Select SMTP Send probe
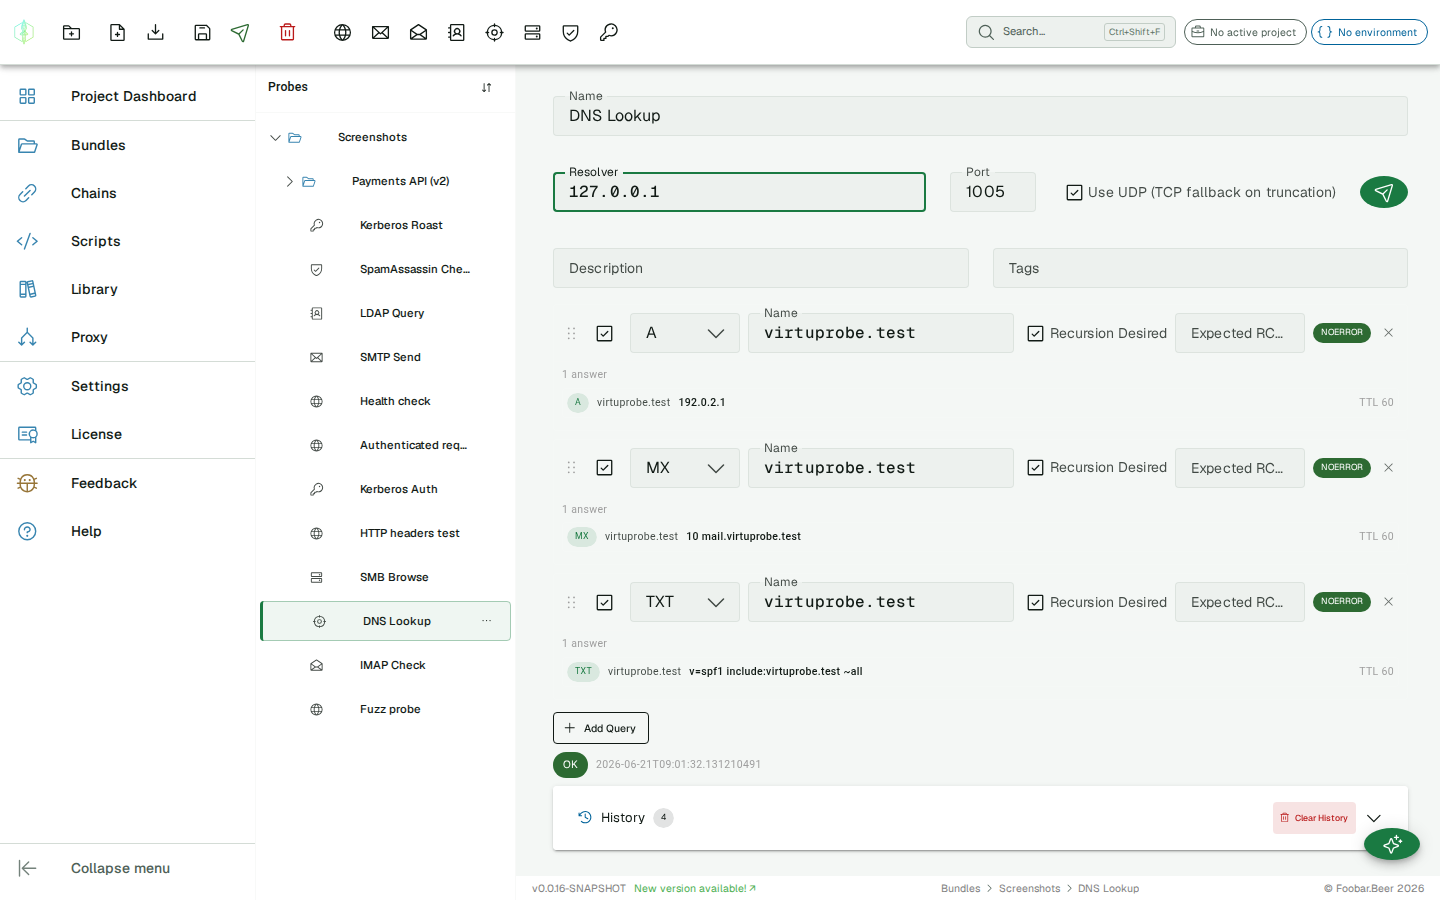 click(386, 357)
